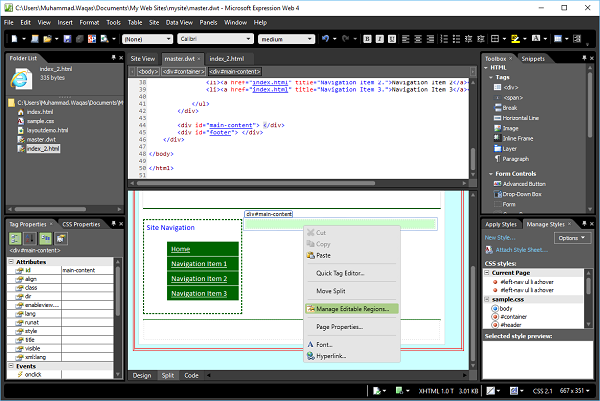600x401 pixels.
Task: Select the Image tag in Toolbox
Action: 509,128
